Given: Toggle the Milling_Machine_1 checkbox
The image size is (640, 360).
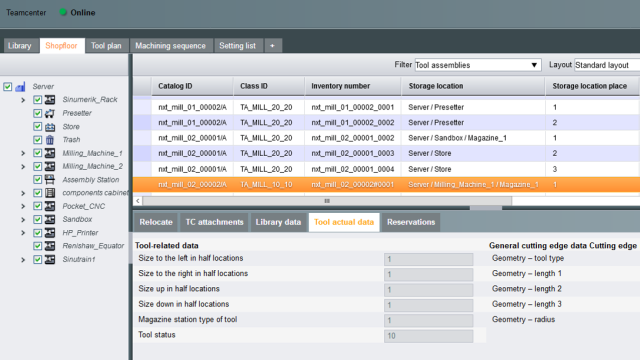Looking at the screenshot, I should click(x=38, y=153).
